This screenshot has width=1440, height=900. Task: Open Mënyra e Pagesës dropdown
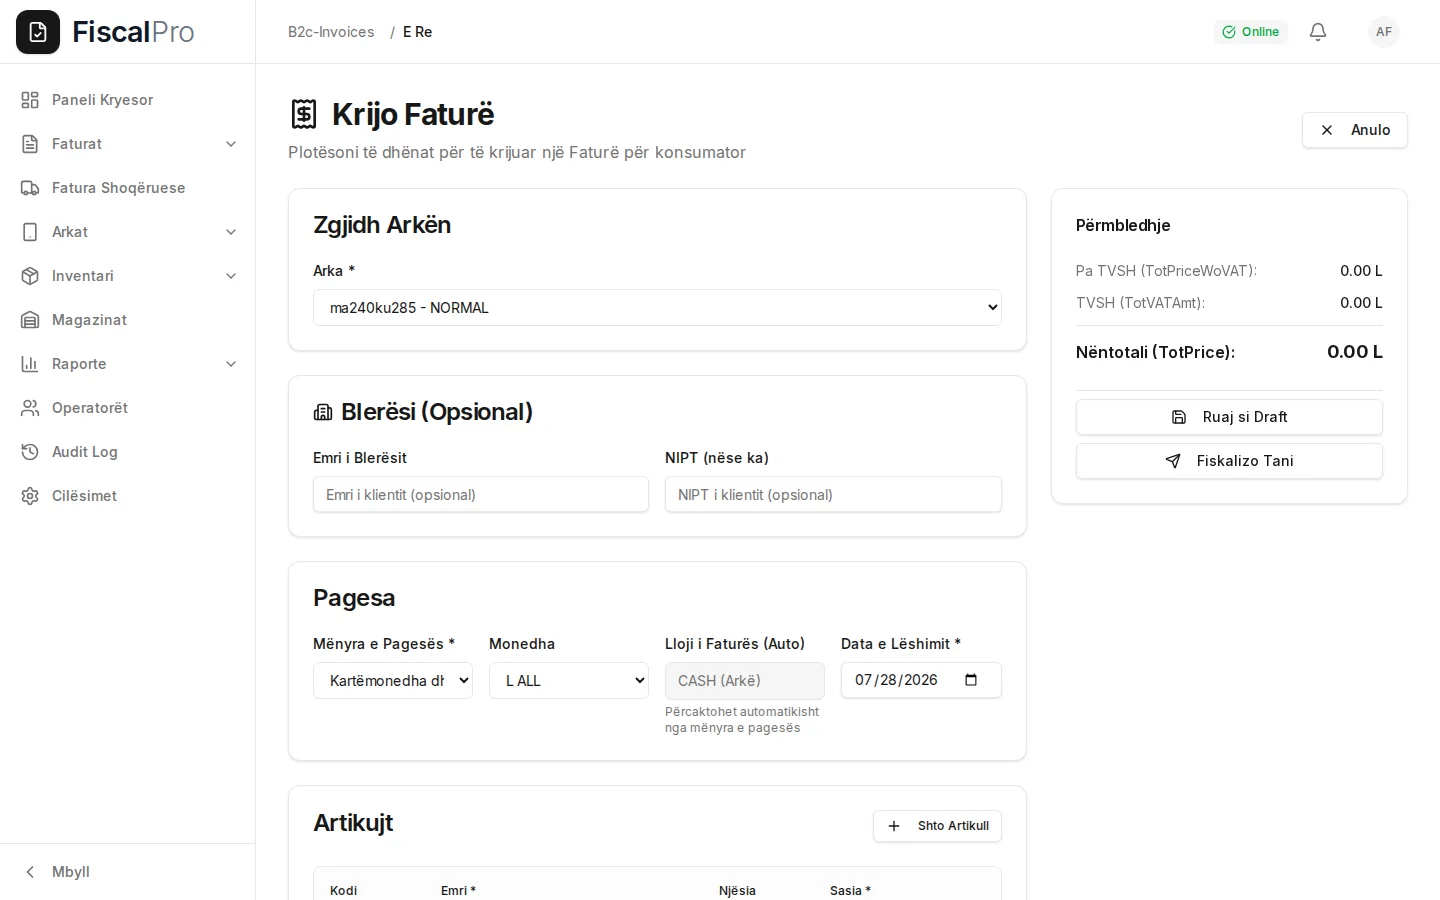tap(393, 680)
